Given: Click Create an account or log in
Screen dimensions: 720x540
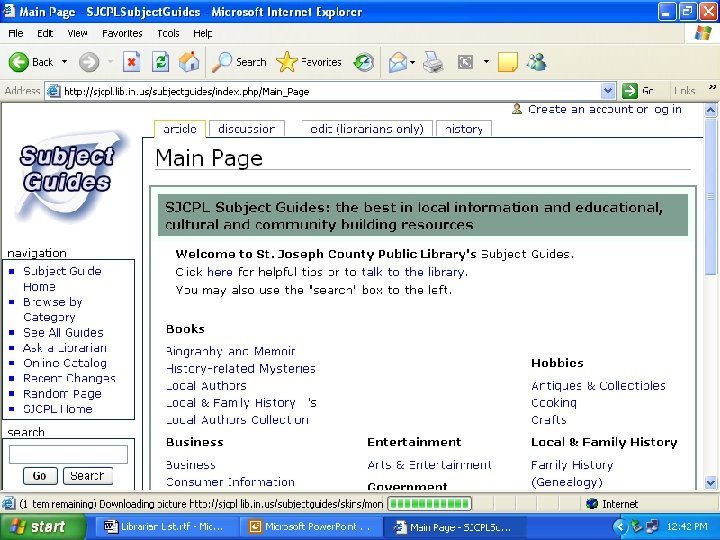Looking at the screenshot, I should pyautogui.click(x=604, y=109).
